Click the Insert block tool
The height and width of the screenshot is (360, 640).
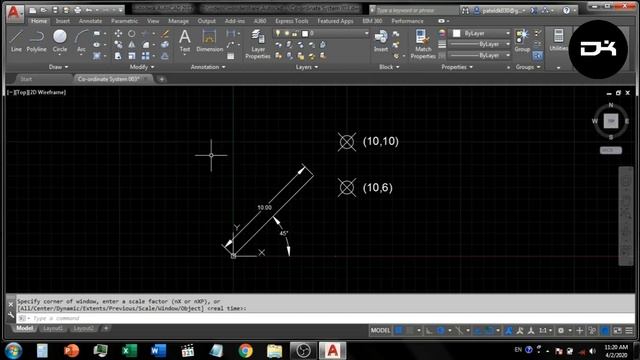381,41
